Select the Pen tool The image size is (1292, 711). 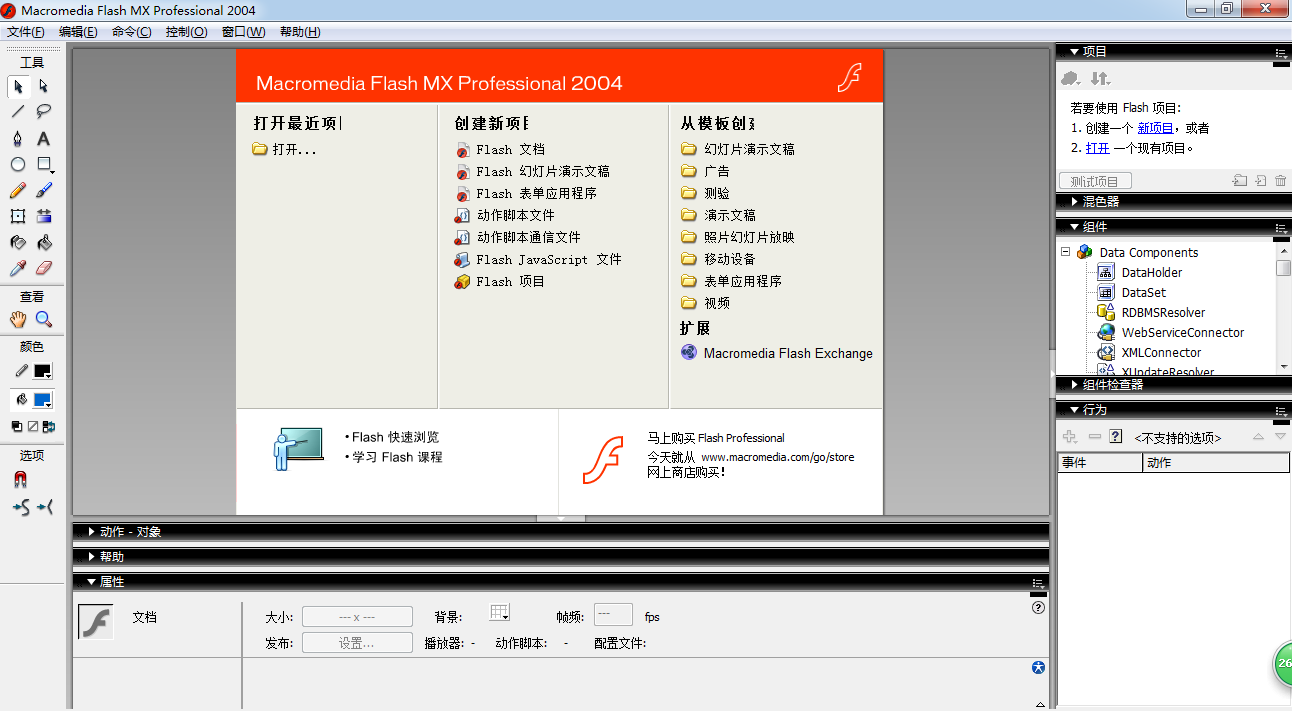(x=18, y=138)
